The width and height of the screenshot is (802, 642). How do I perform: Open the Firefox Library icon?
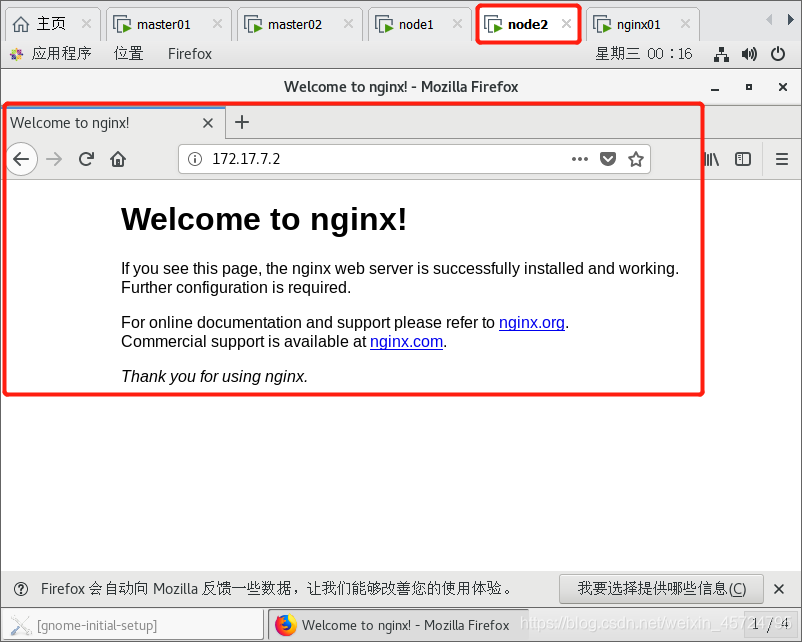712,159
